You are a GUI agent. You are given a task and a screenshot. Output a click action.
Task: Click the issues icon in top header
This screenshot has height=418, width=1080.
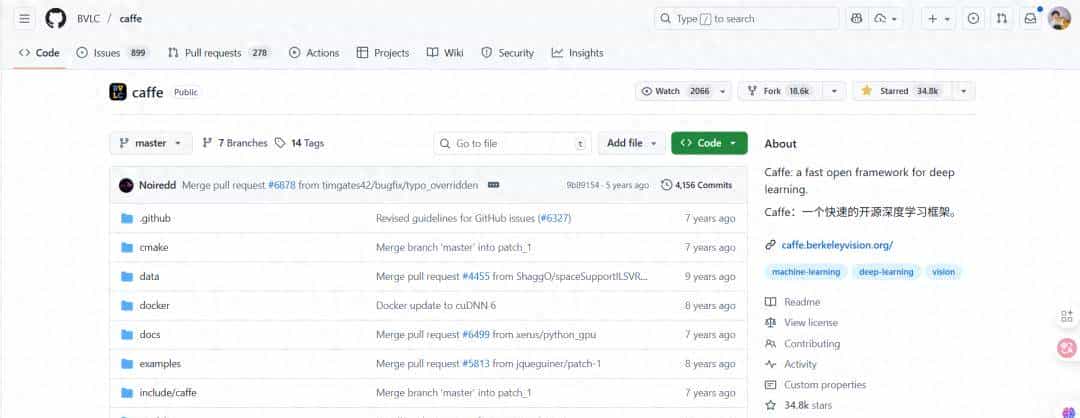[x=973, y=18]
